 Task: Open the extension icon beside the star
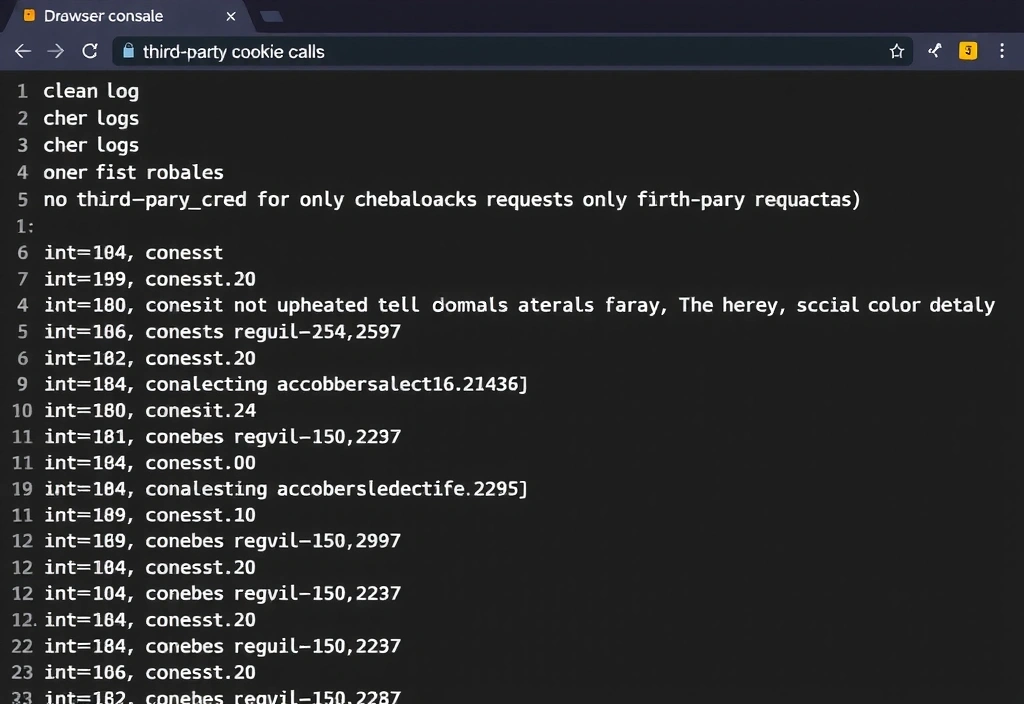[934, 51]
